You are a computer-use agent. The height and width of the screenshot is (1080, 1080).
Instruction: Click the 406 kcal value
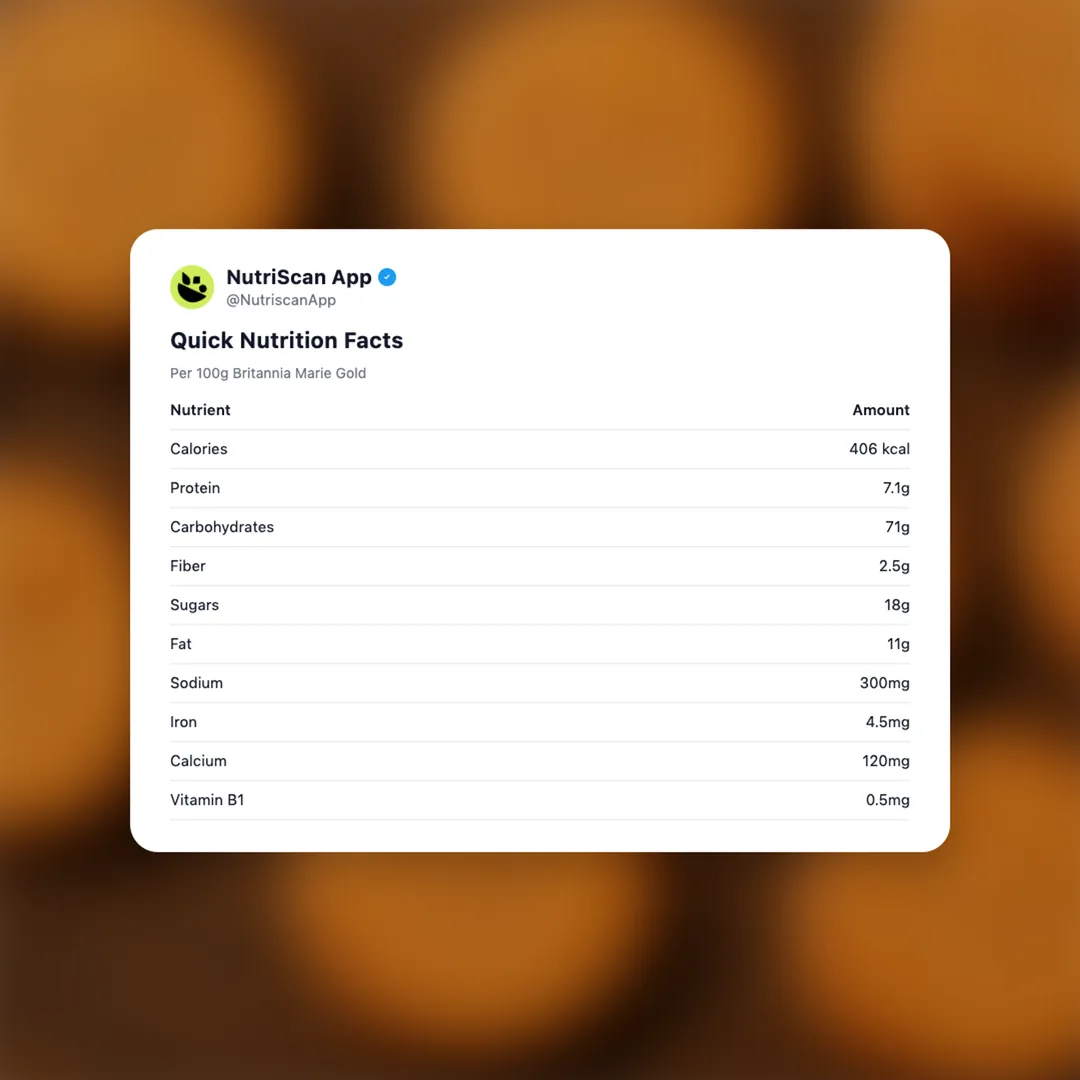[x=879, y=449]
